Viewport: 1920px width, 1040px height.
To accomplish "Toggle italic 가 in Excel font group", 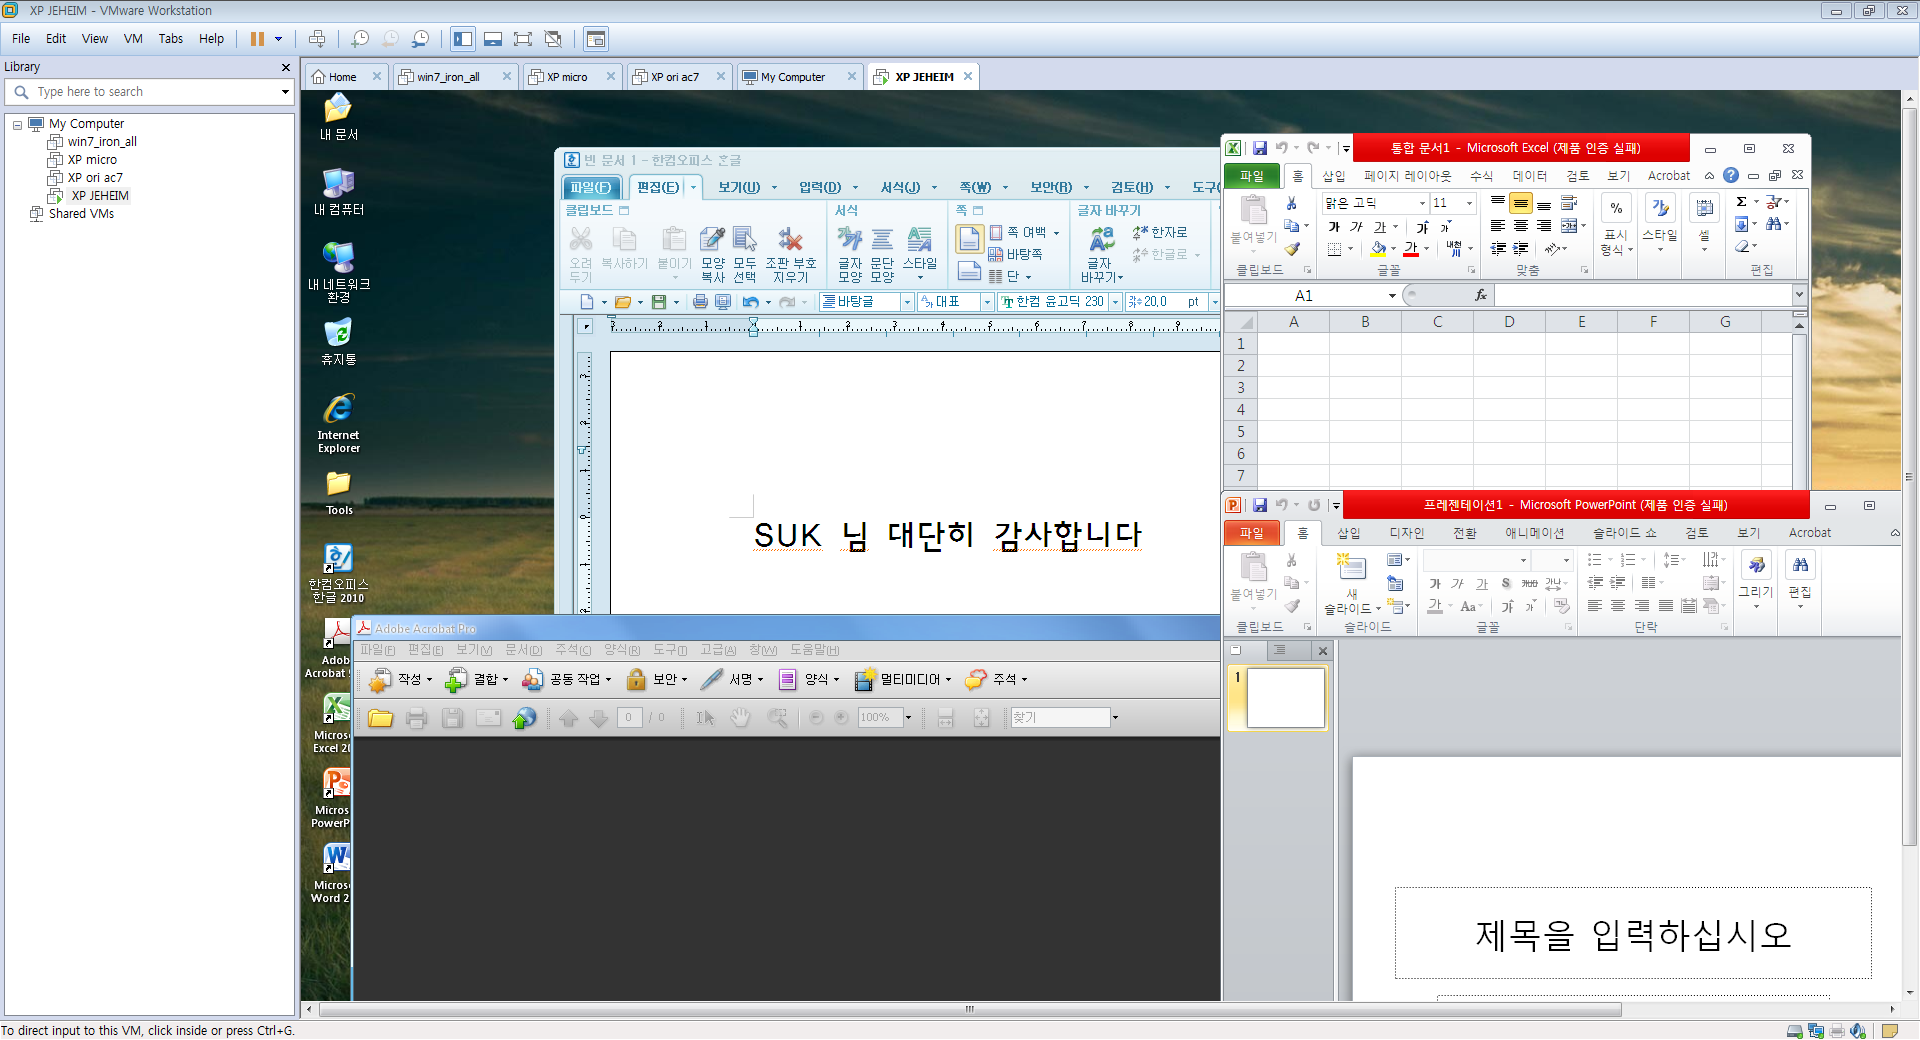I will click(x=1356, y=227).
